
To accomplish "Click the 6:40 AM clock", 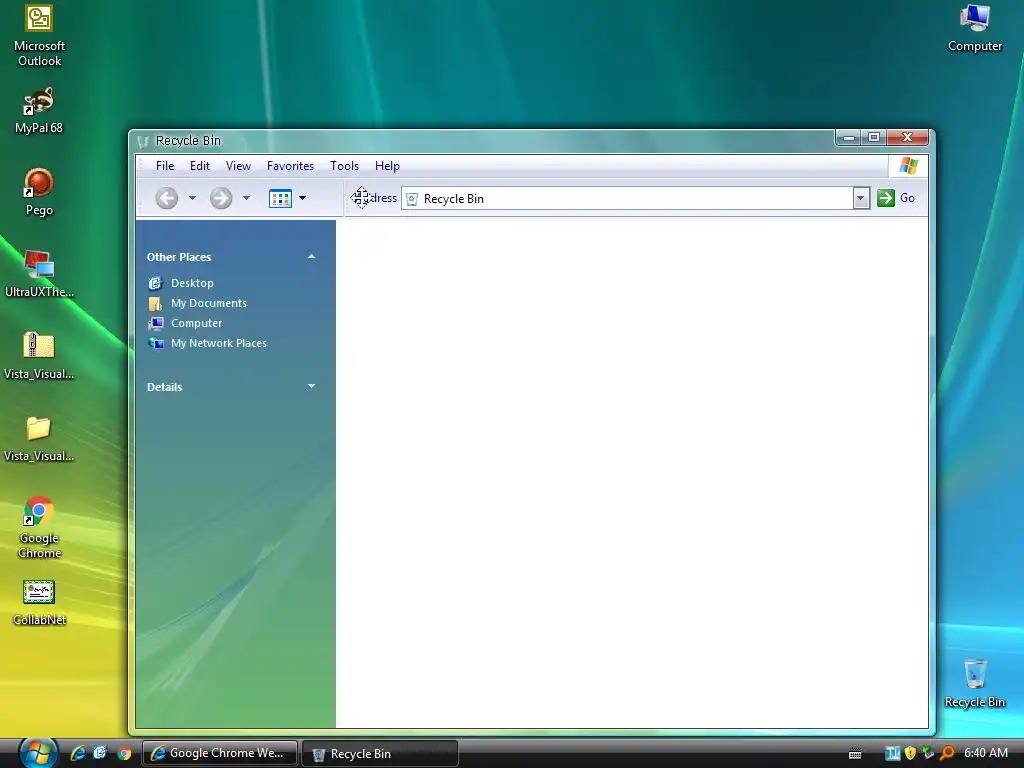I will pyautogui.click(x=986, y=752).
